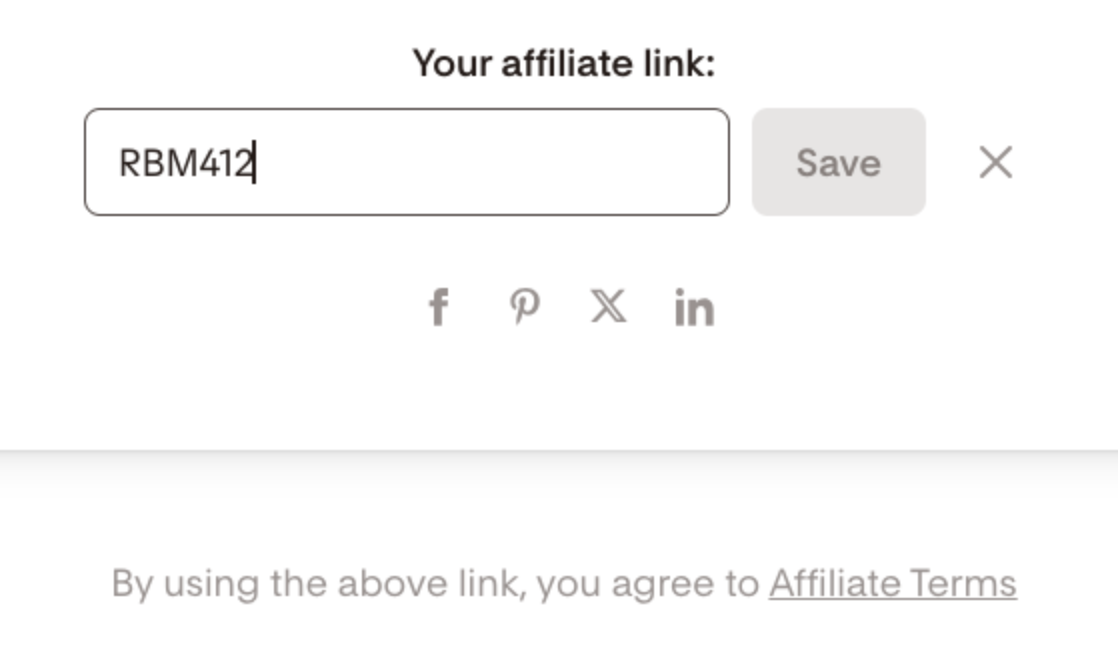Share the affiliate link on Pinterest

(x=524, y=308)
